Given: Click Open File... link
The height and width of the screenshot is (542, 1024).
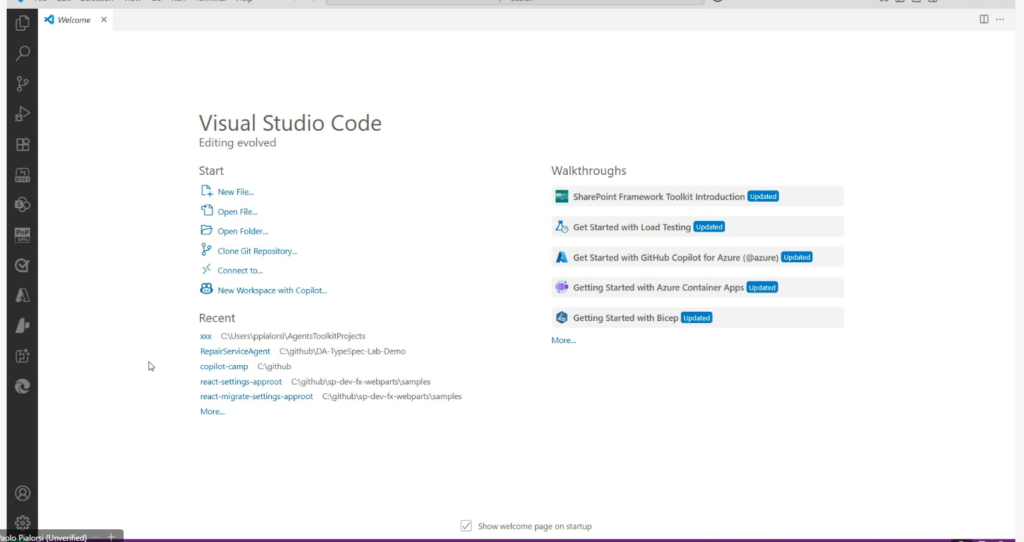Looking at the screenshot, I should pos(237,212).
